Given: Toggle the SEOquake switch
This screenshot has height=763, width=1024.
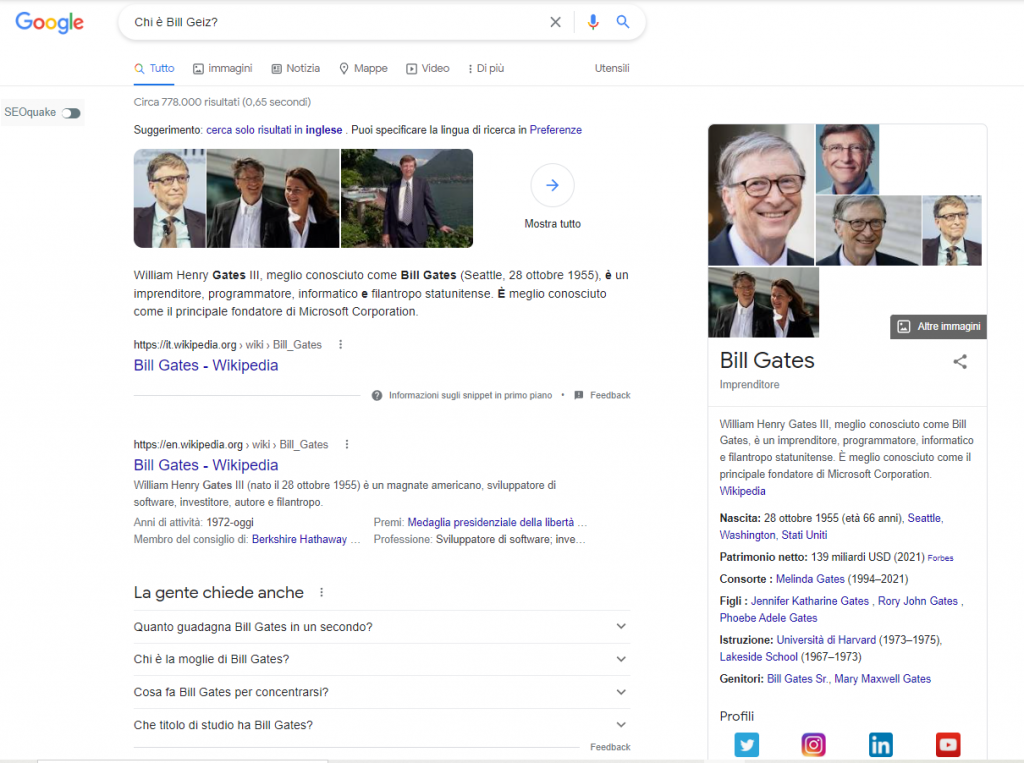Looking at the screenshot, I should pyautogui.click(x=71, y=113).
